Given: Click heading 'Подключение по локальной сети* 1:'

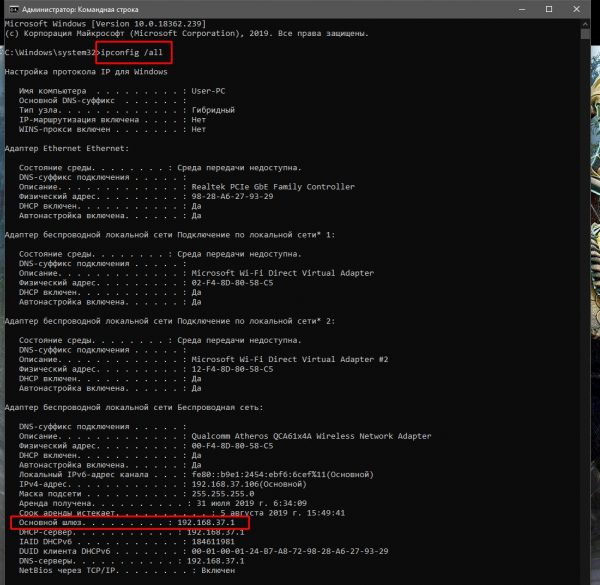Looking at the screenshot, I should (x=256, y=235).
